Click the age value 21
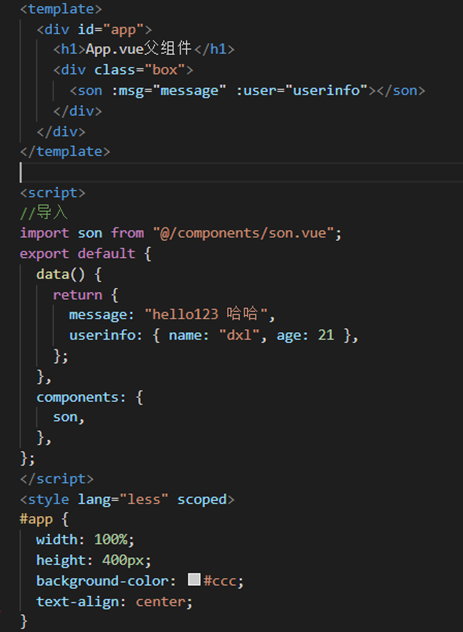 pos(326,335)
